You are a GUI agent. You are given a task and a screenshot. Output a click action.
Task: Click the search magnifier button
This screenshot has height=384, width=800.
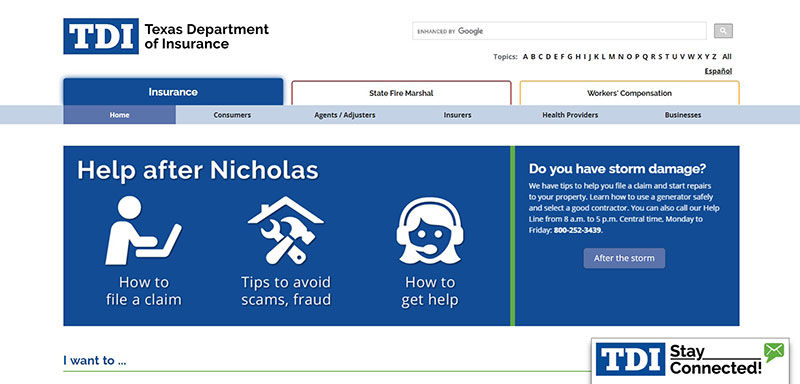723,31
